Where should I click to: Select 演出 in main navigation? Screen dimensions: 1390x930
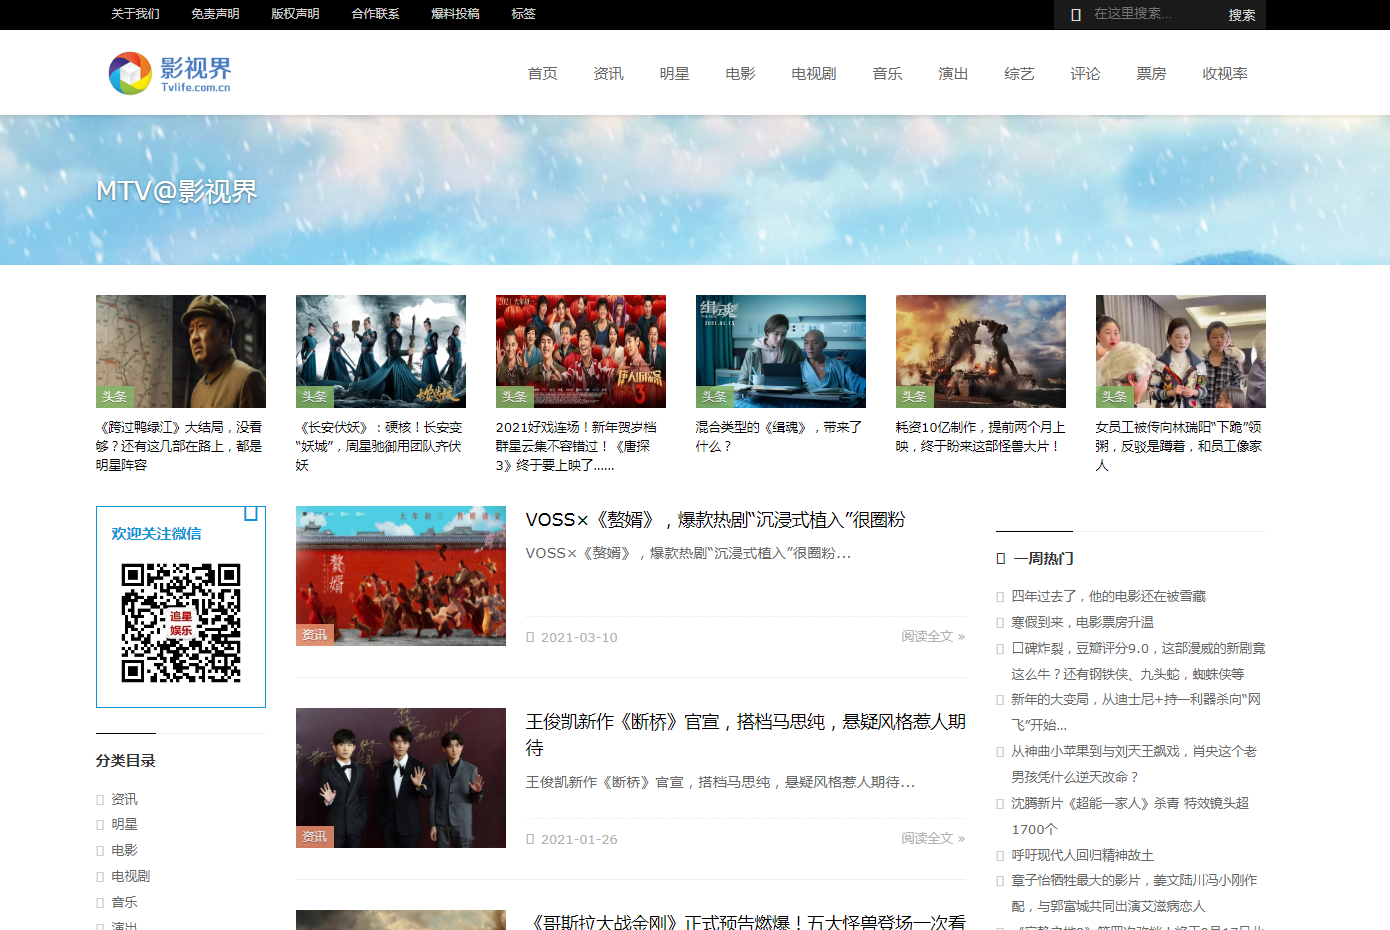(954, 74)
